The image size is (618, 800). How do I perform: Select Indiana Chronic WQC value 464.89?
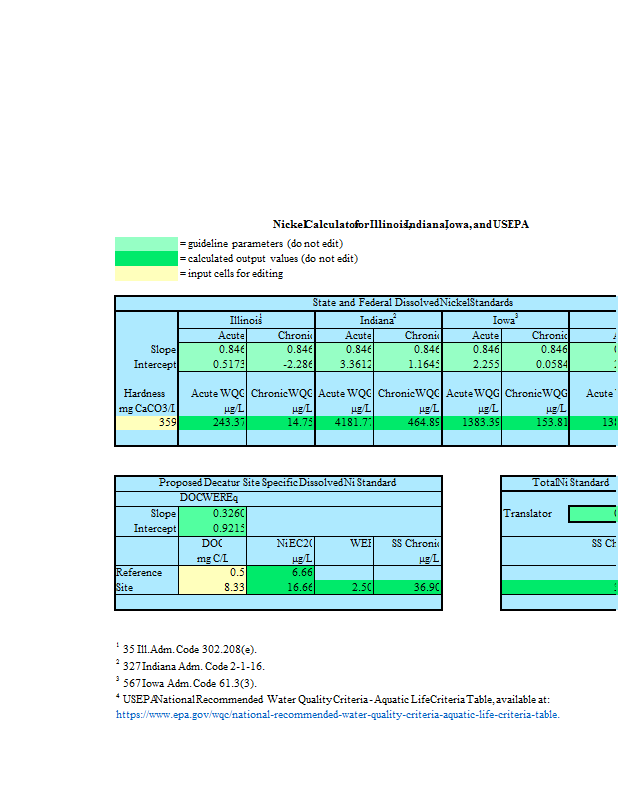(409, 423)
